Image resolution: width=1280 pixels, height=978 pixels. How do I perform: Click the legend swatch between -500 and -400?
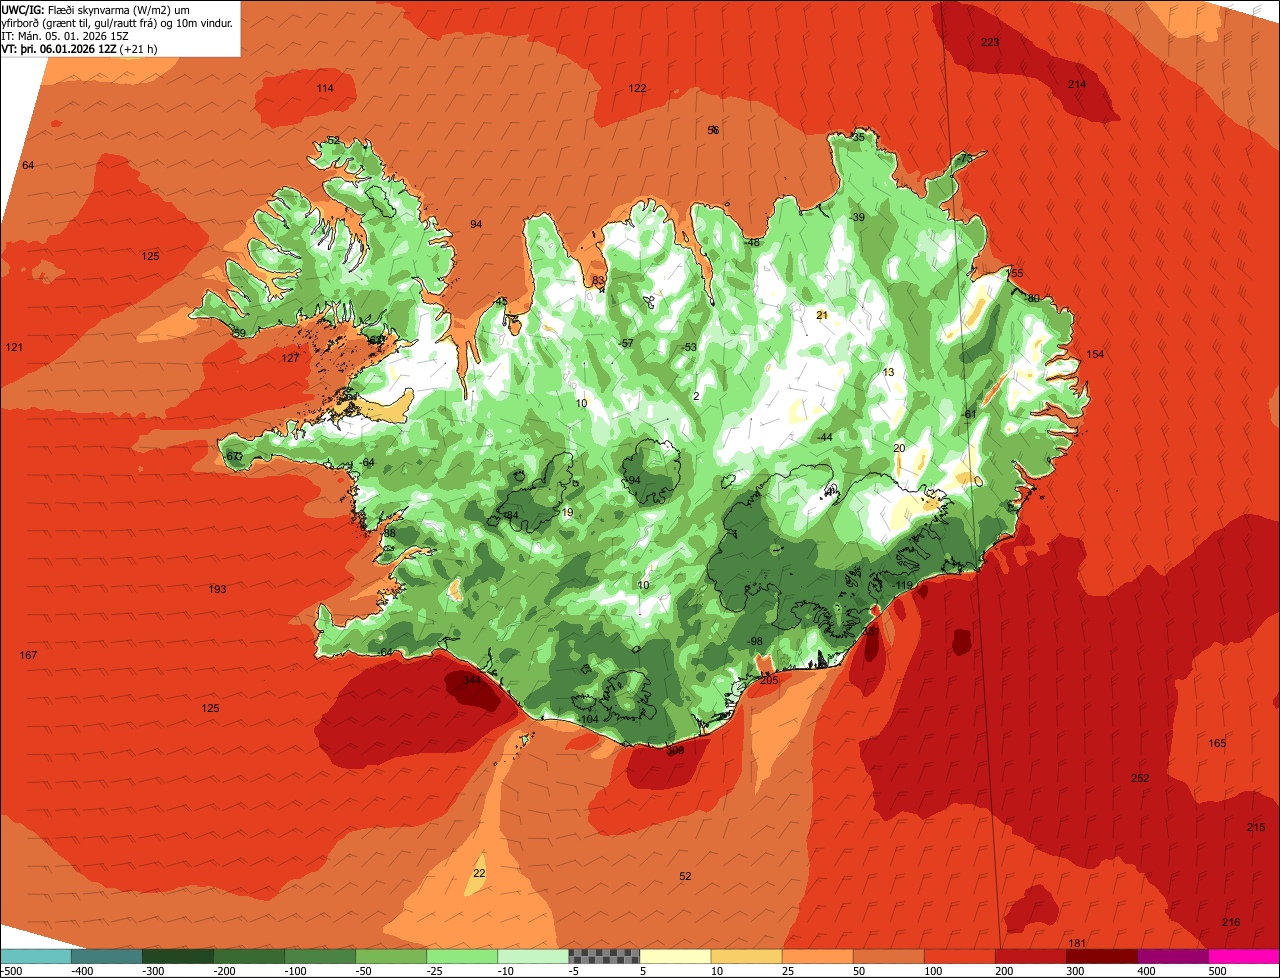(36, 957)
